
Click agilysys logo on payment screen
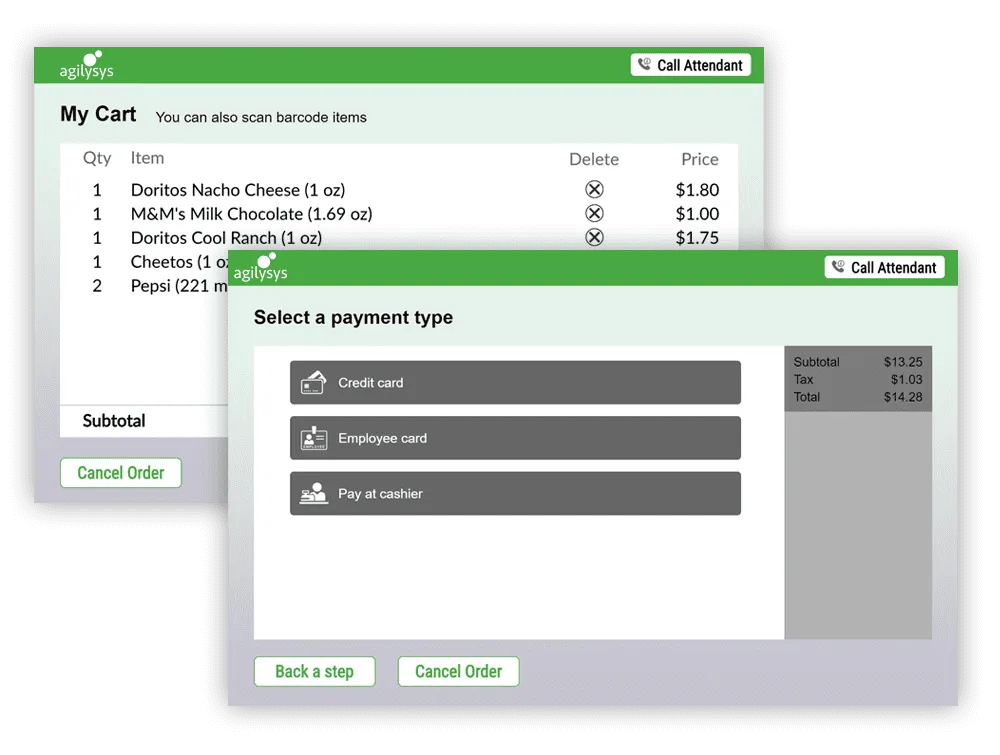(260, 268)
